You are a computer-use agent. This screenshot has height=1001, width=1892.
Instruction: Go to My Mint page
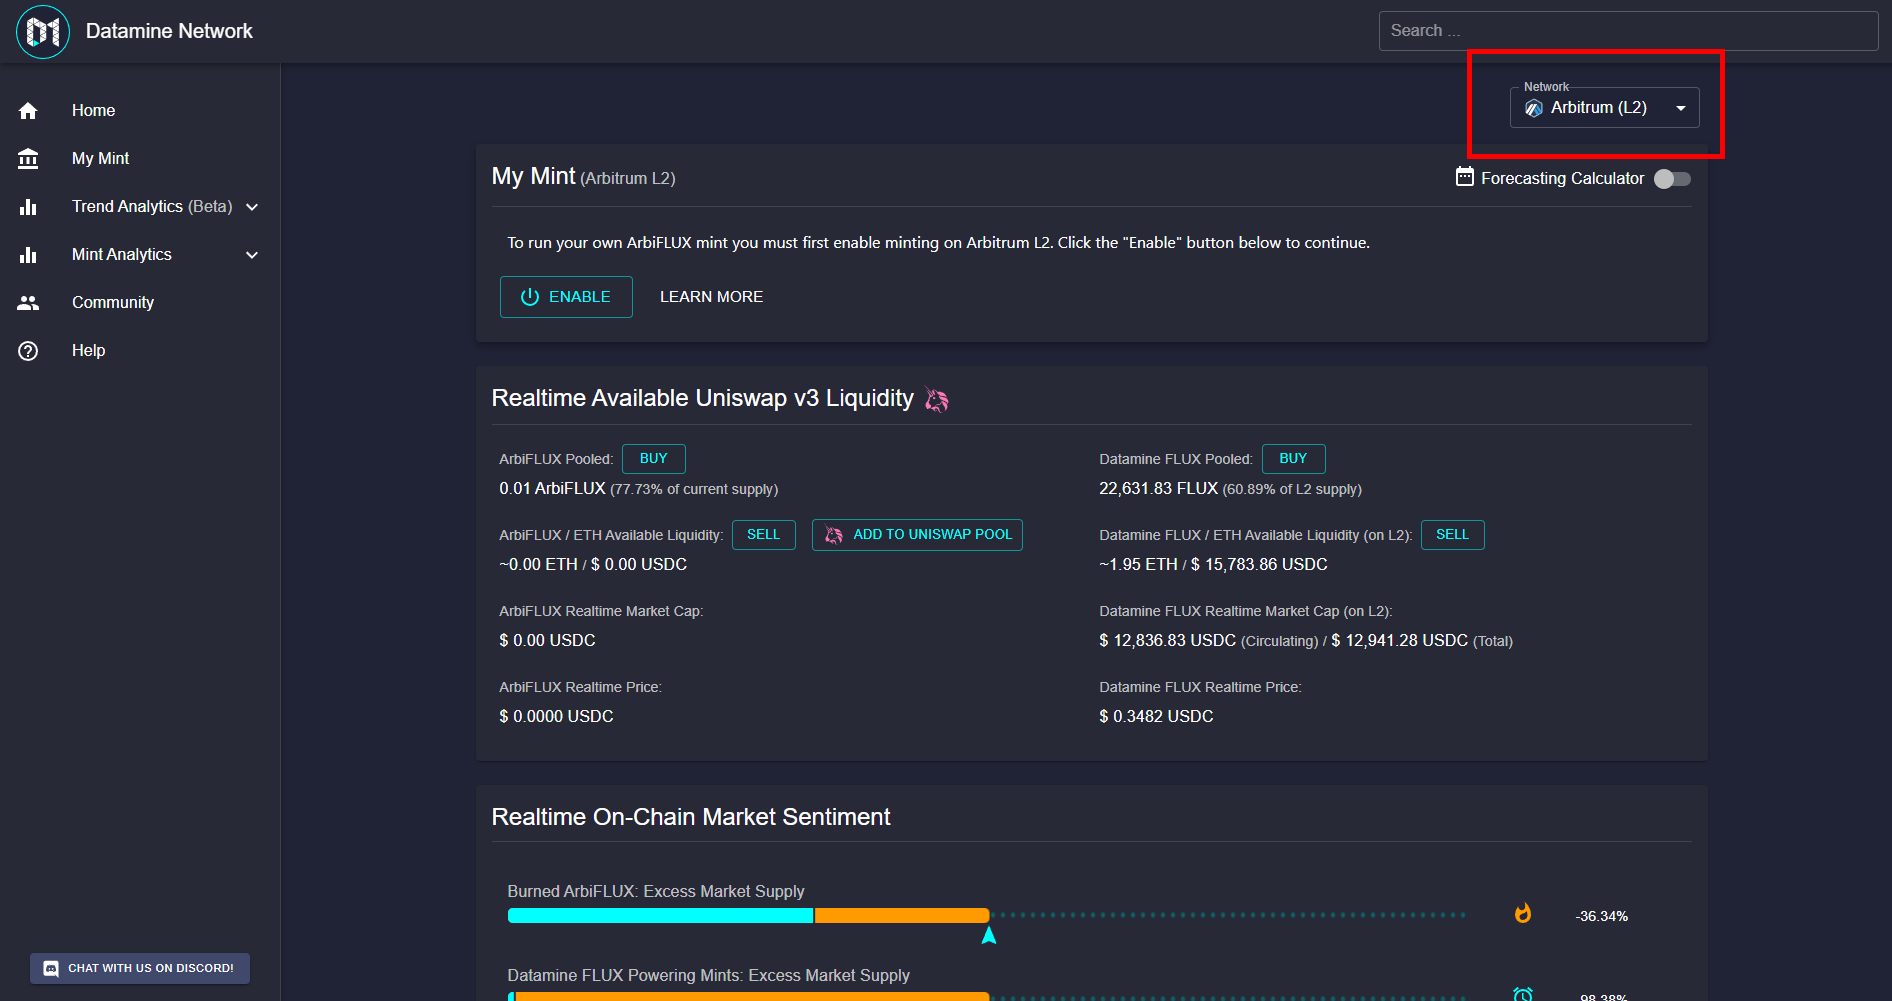tap(140, 159)
